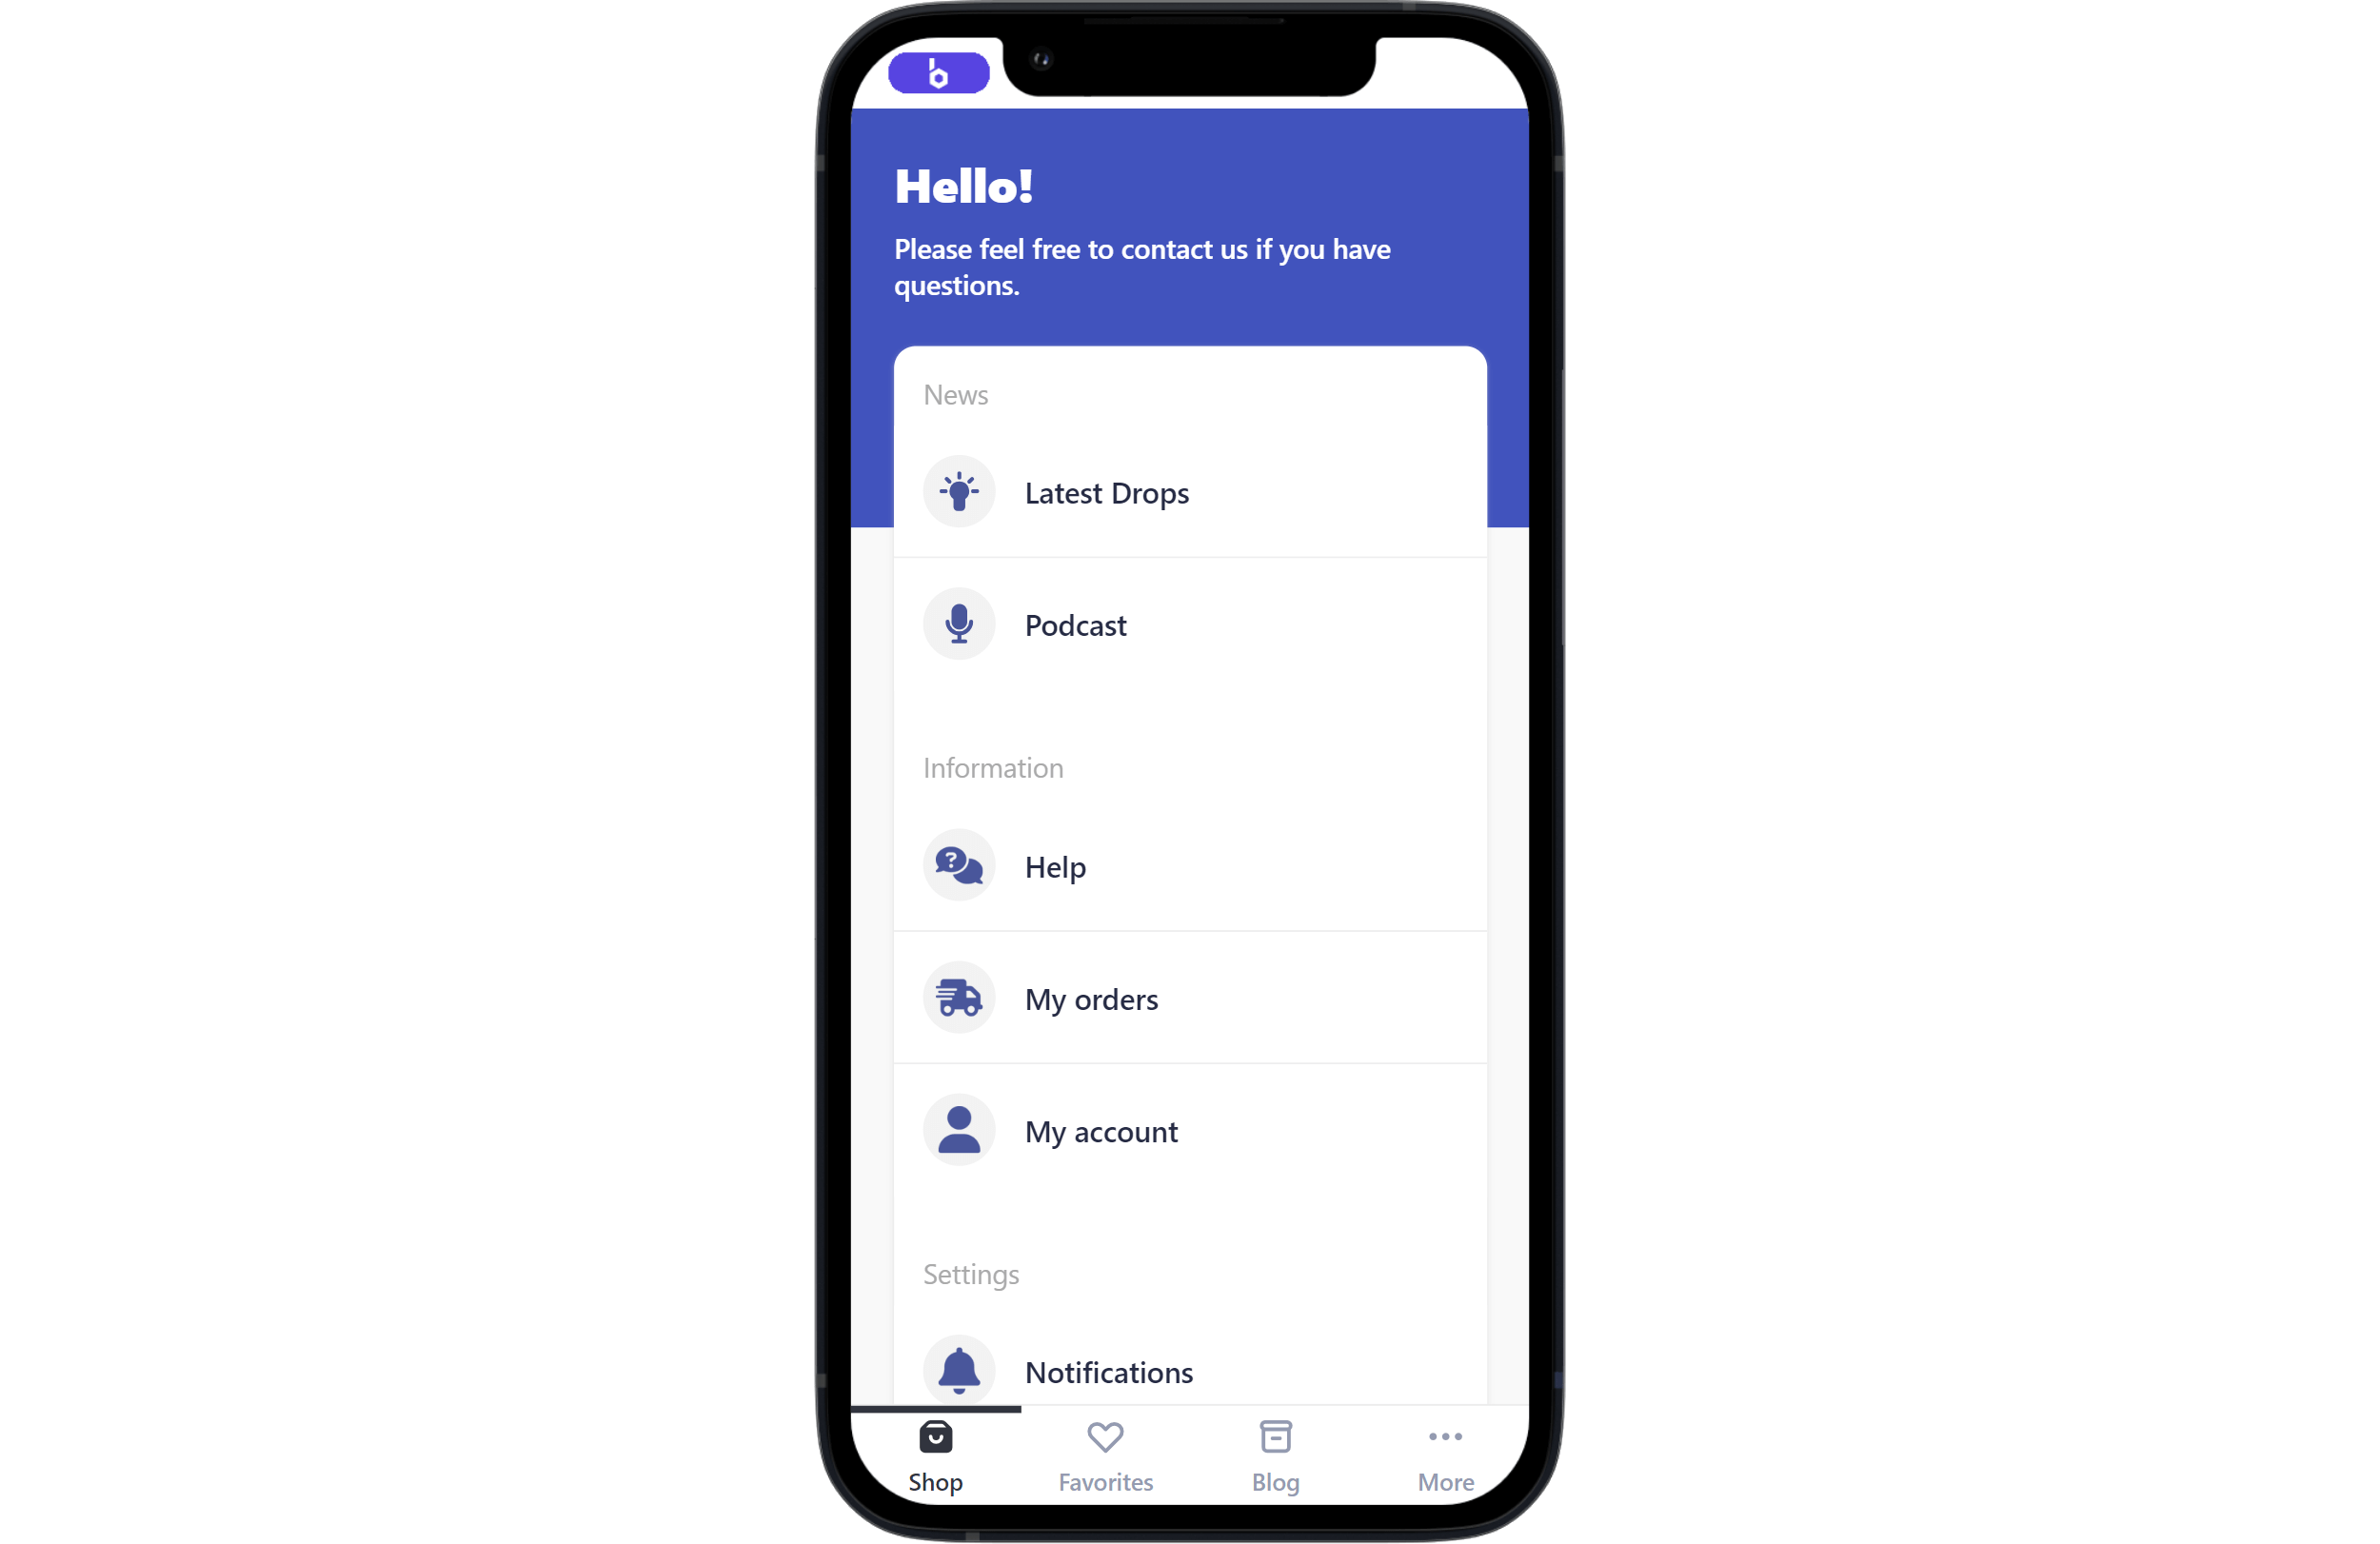Viewport: 2380px width, 1544px height.
Task: Expand the Information section
Action: [992, 767]
